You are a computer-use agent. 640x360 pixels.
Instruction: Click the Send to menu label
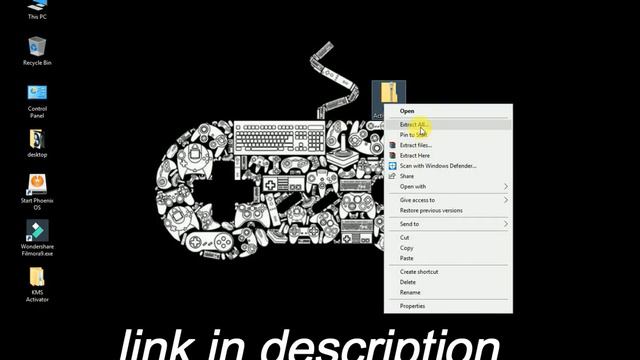(x=409, y=224)
